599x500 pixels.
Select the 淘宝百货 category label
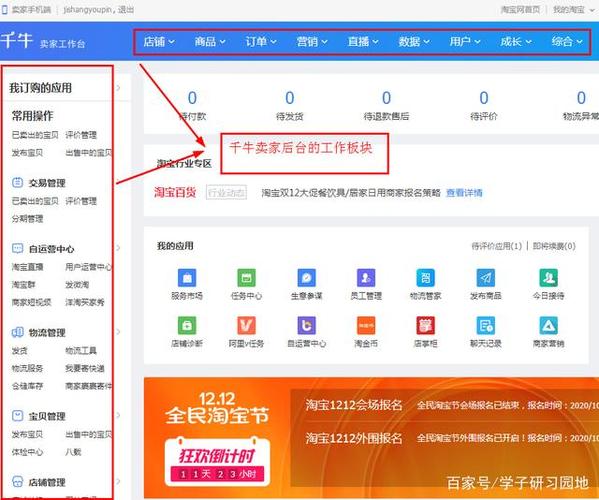[x=175, y=192]
